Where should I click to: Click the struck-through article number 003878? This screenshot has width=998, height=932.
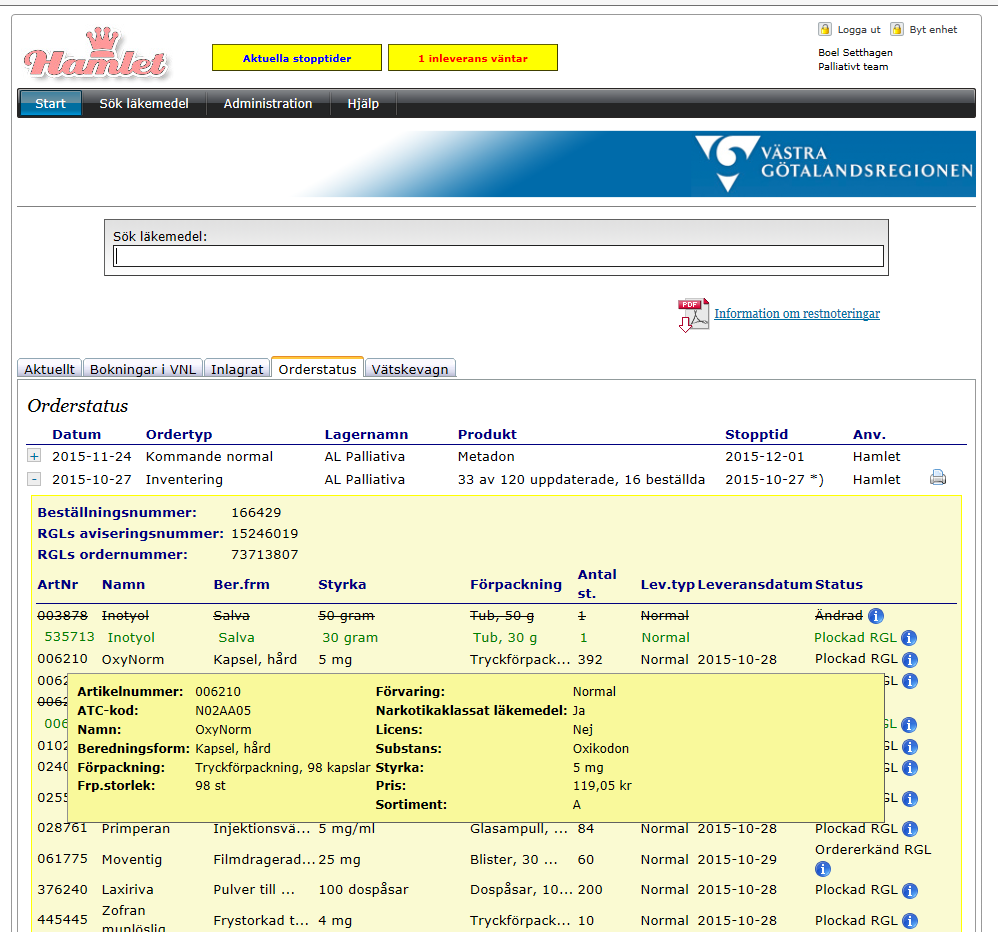pos(62,616)
